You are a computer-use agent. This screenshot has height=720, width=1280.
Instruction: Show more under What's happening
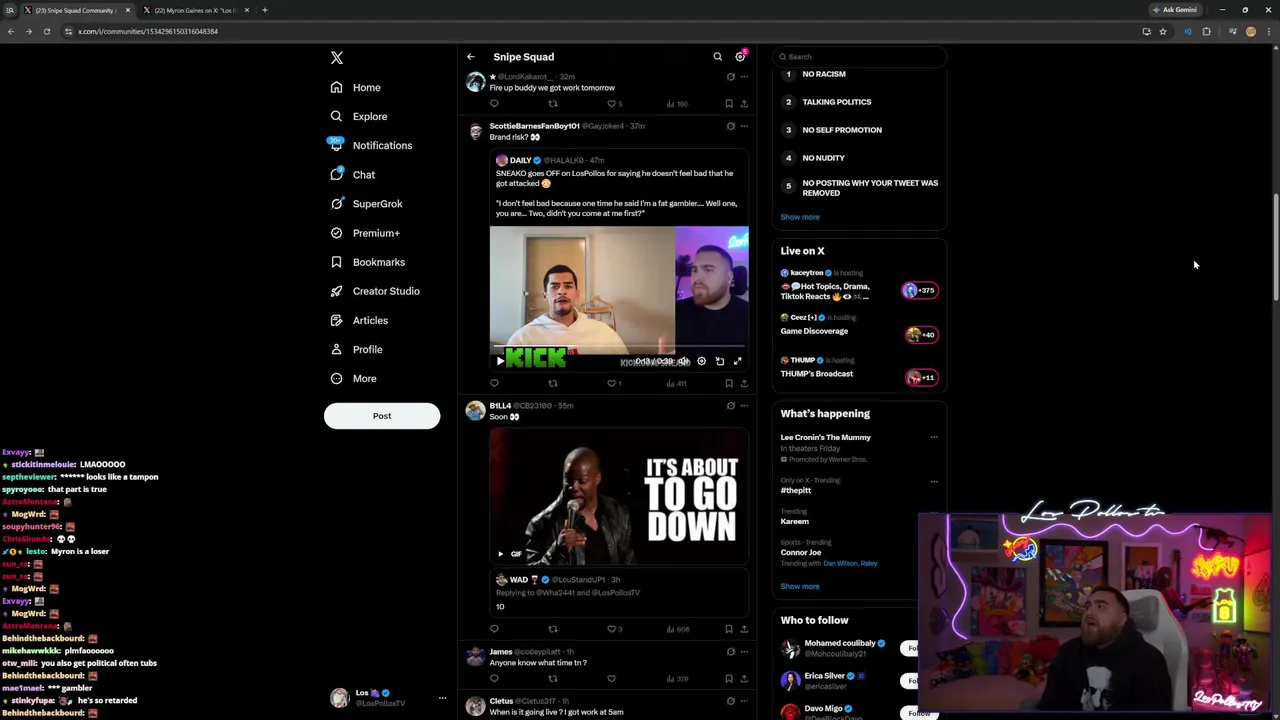(x=800, y=587)
